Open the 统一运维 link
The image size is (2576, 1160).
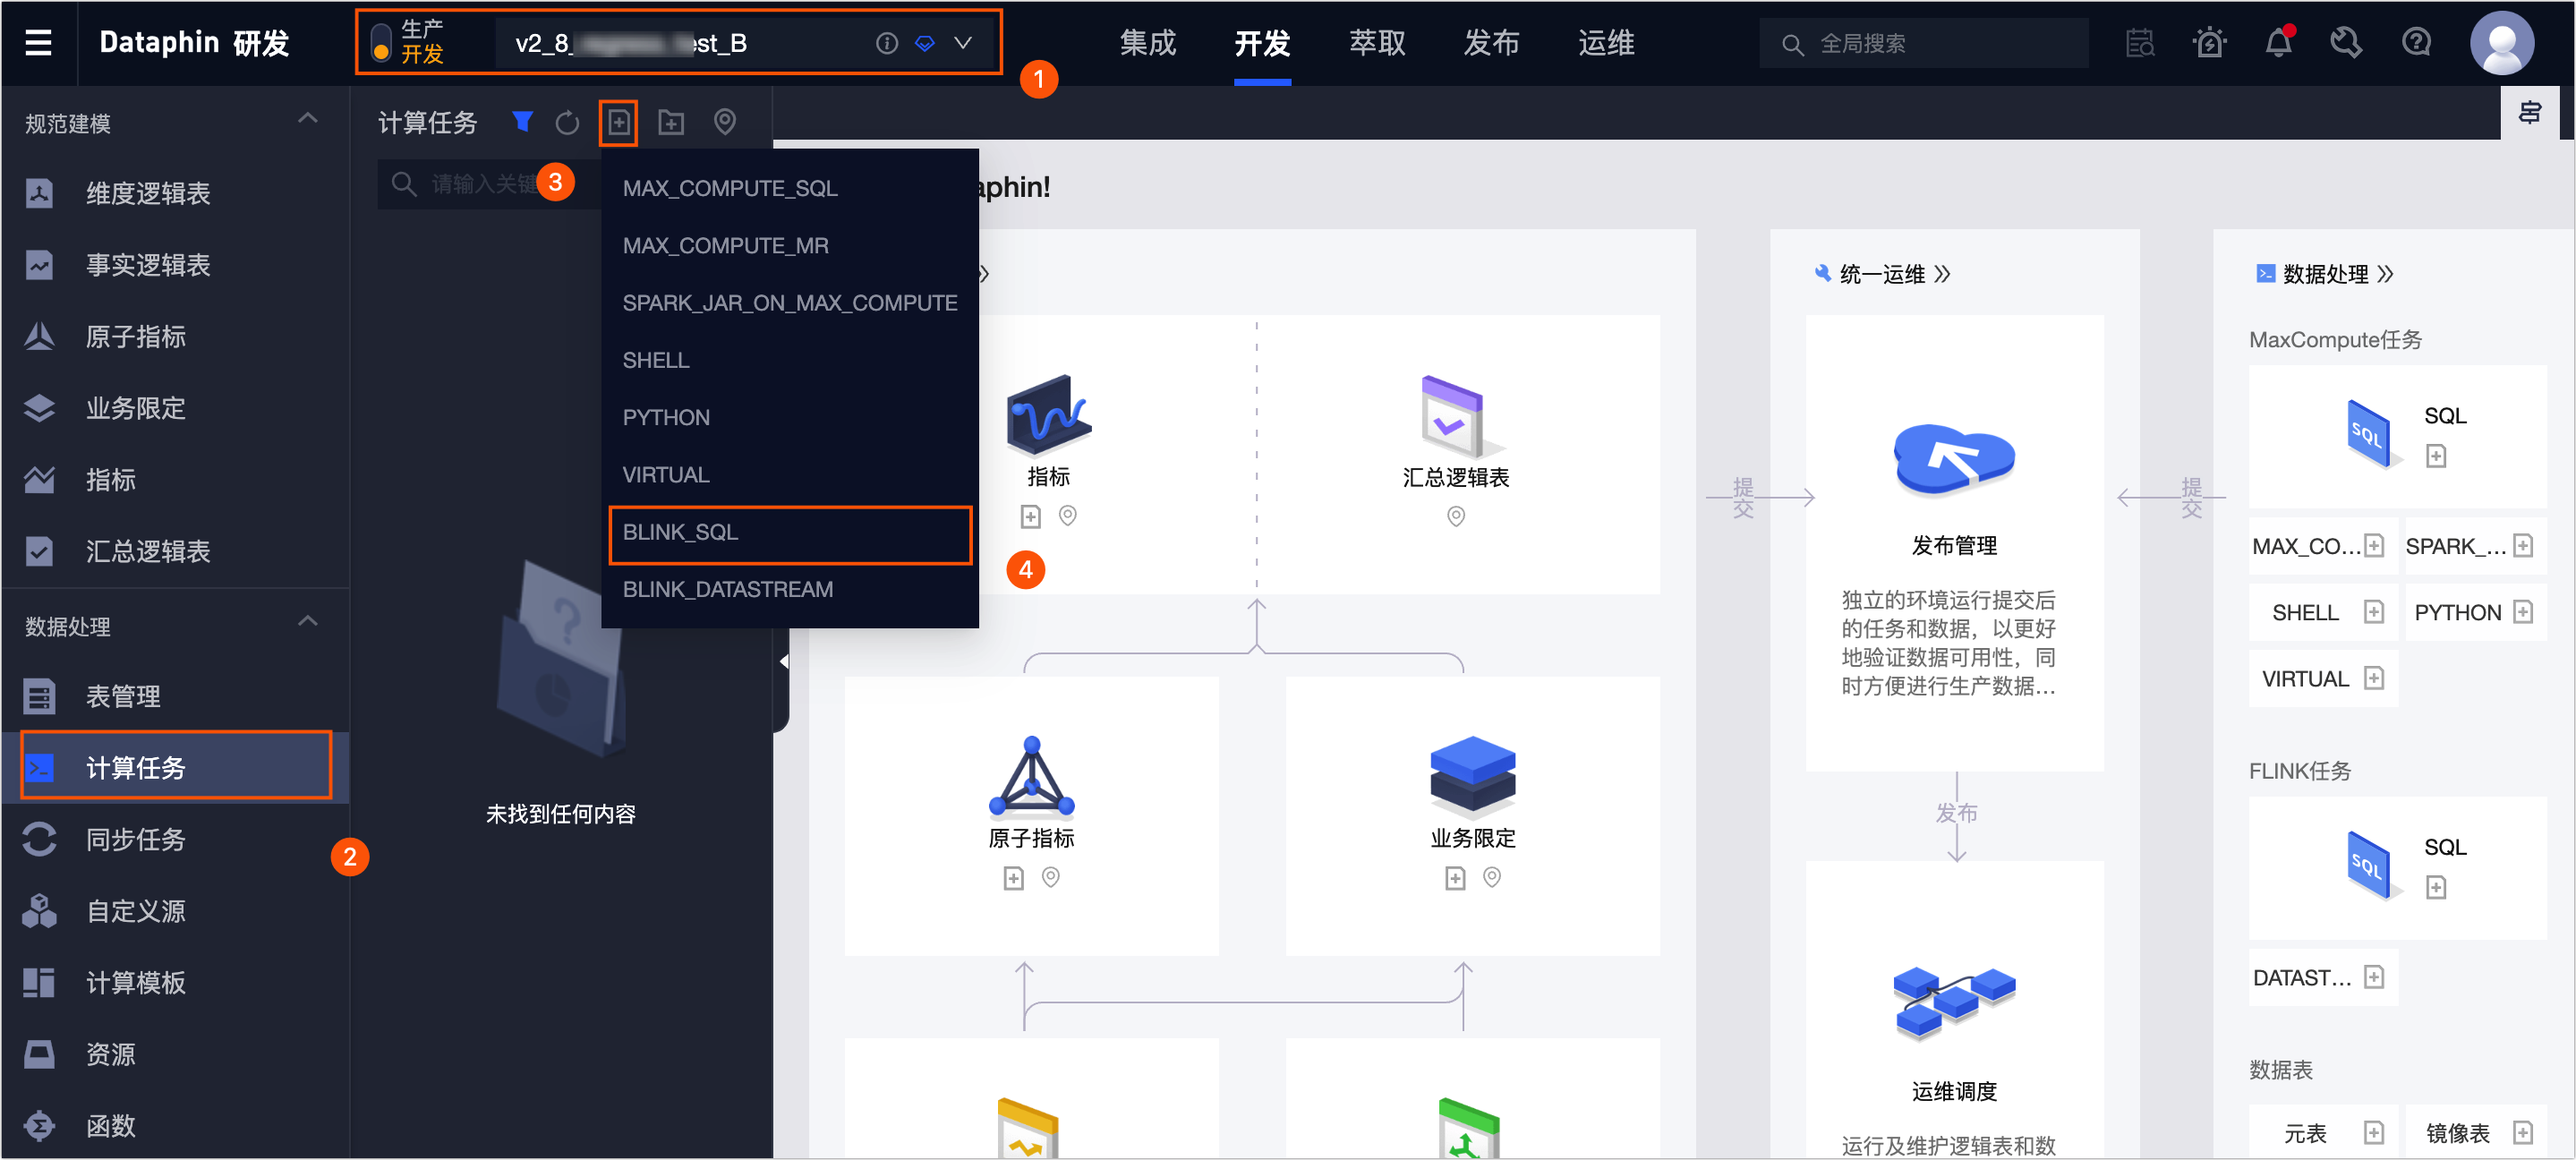[1883, 274]
